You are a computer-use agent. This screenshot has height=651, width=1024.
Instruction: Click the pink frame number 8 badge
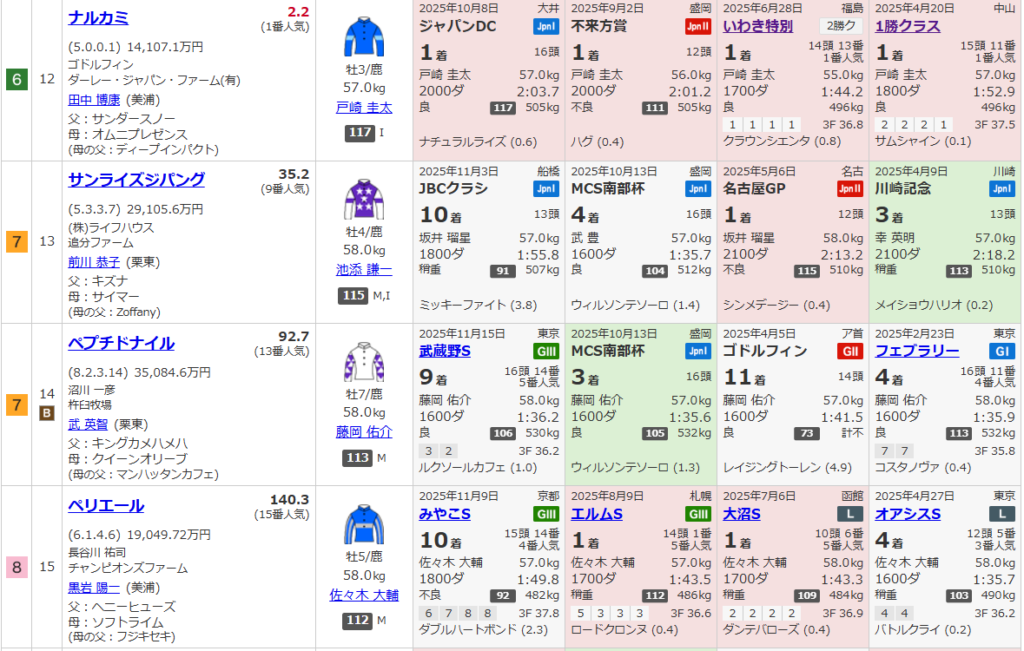[x=17, y=567]
